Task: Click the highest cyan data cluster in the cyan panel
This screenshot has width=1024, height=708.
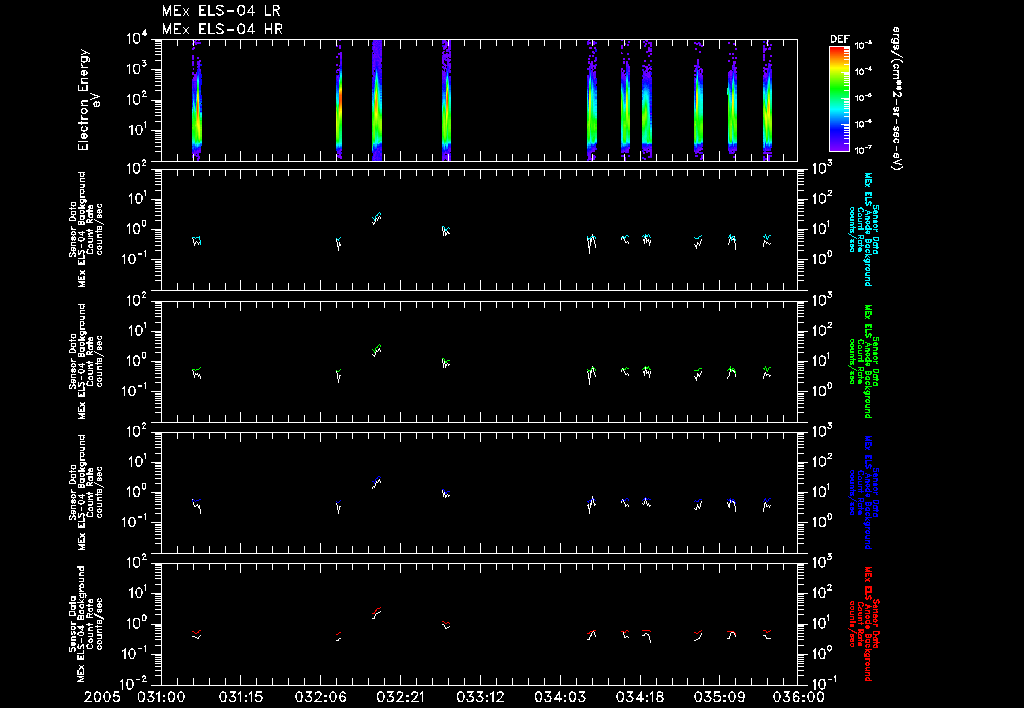Action: coord(376,218)
